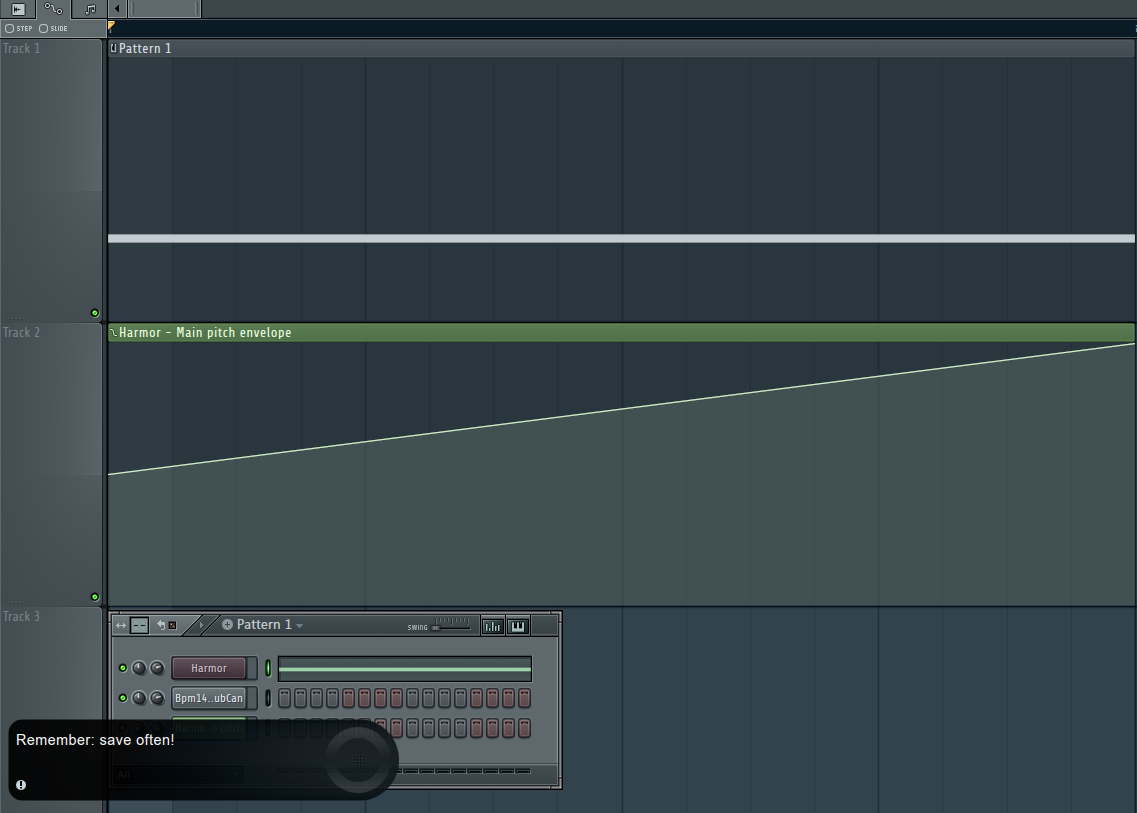Image resolution: width=1137 pixels, height=813 pixels.
Task: Open the Harmor channel button
Action: pos(209,668)
